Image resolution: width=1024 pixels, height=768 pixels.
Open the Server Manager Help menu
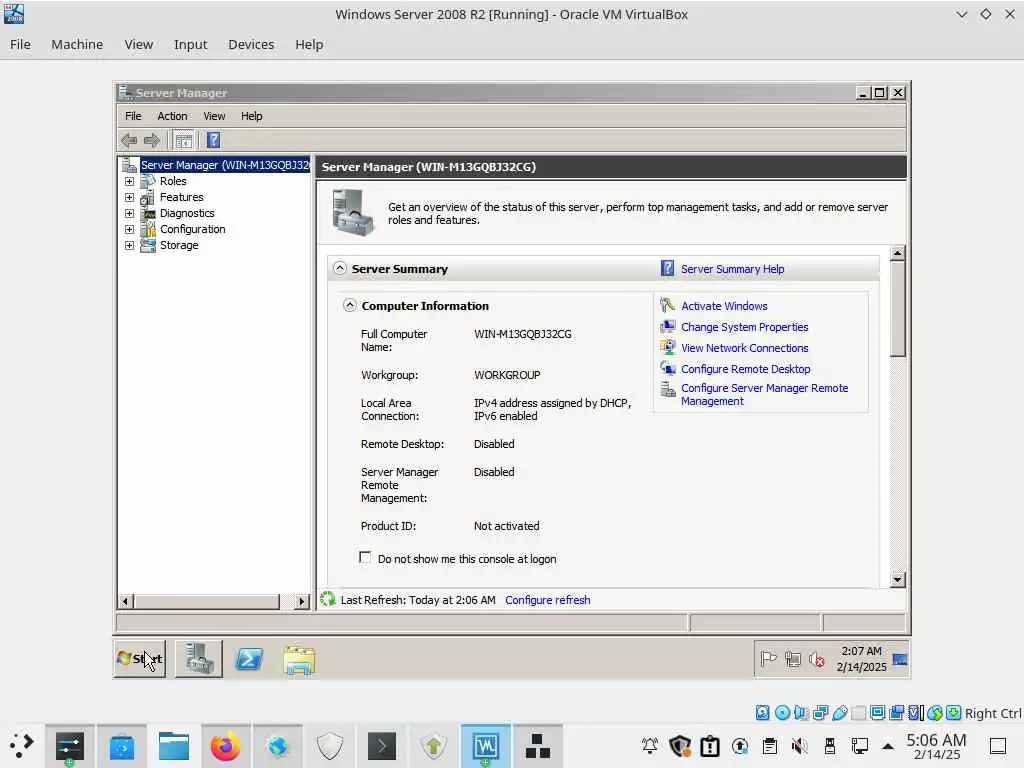click(251, 116)
